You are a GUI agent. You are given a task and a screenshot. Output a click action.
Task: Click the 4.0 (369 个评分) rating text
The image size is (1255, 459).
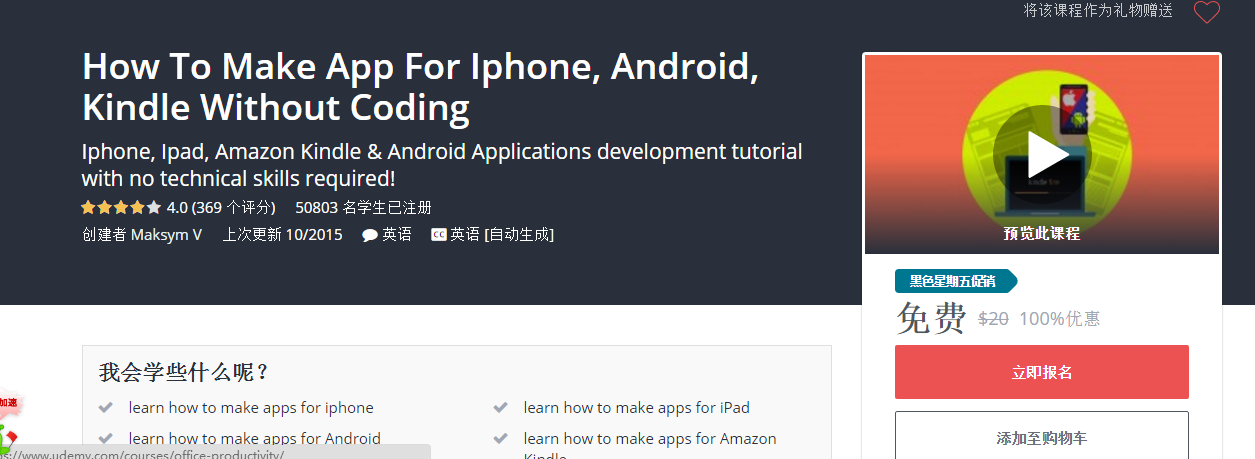click(221, 208)
